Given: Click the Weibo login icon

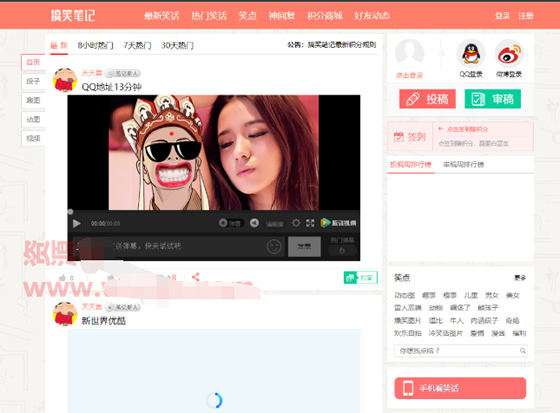Looking at the screenshot, I should (509, 54).
